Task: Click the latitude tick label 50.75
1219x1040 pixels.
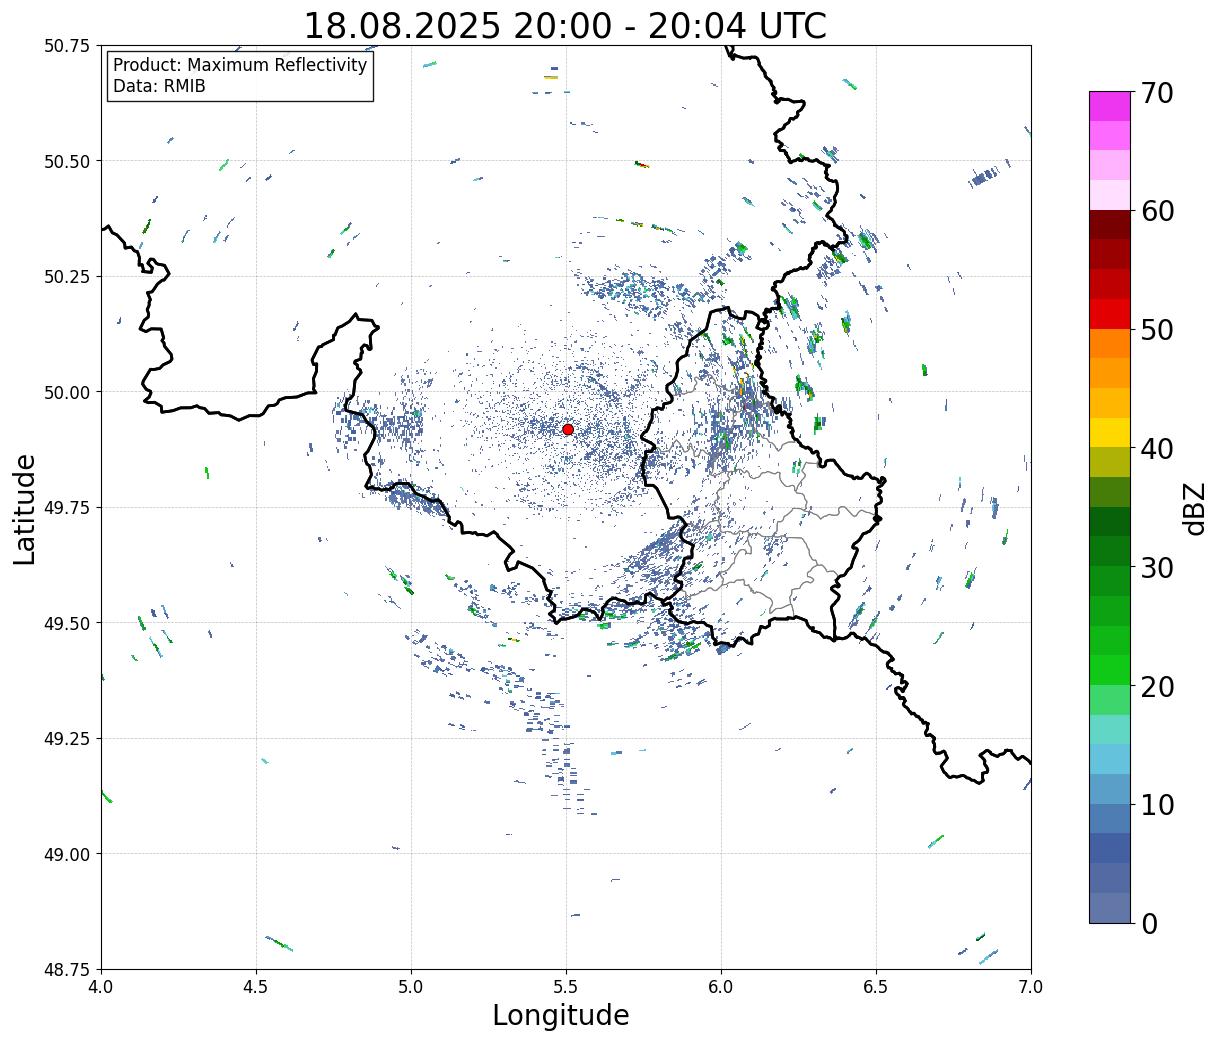Action: point(66,46)
